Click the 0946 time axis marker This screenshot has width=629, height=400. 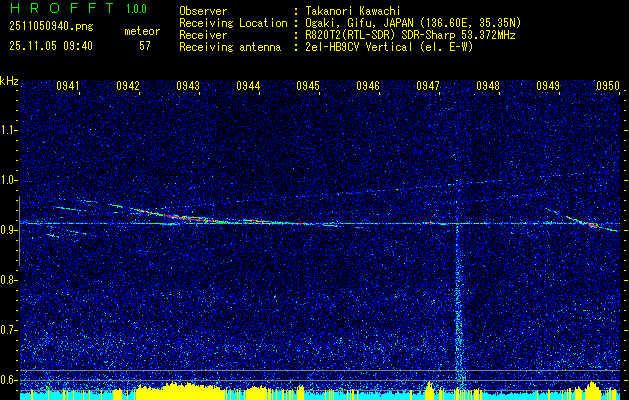click(368, 86)
